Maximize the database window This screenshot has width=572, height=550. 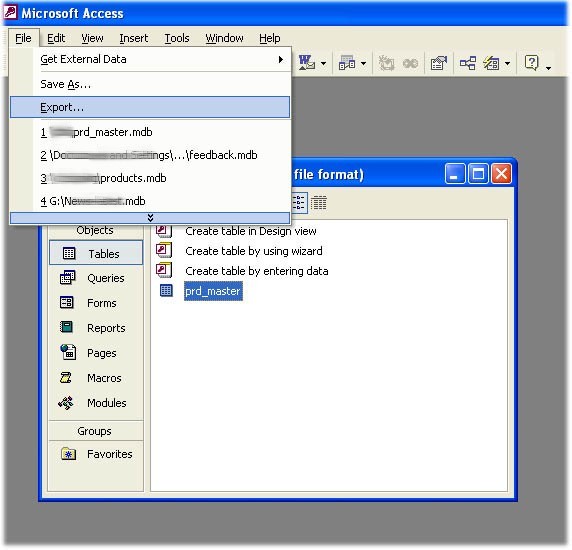(478, 174)
